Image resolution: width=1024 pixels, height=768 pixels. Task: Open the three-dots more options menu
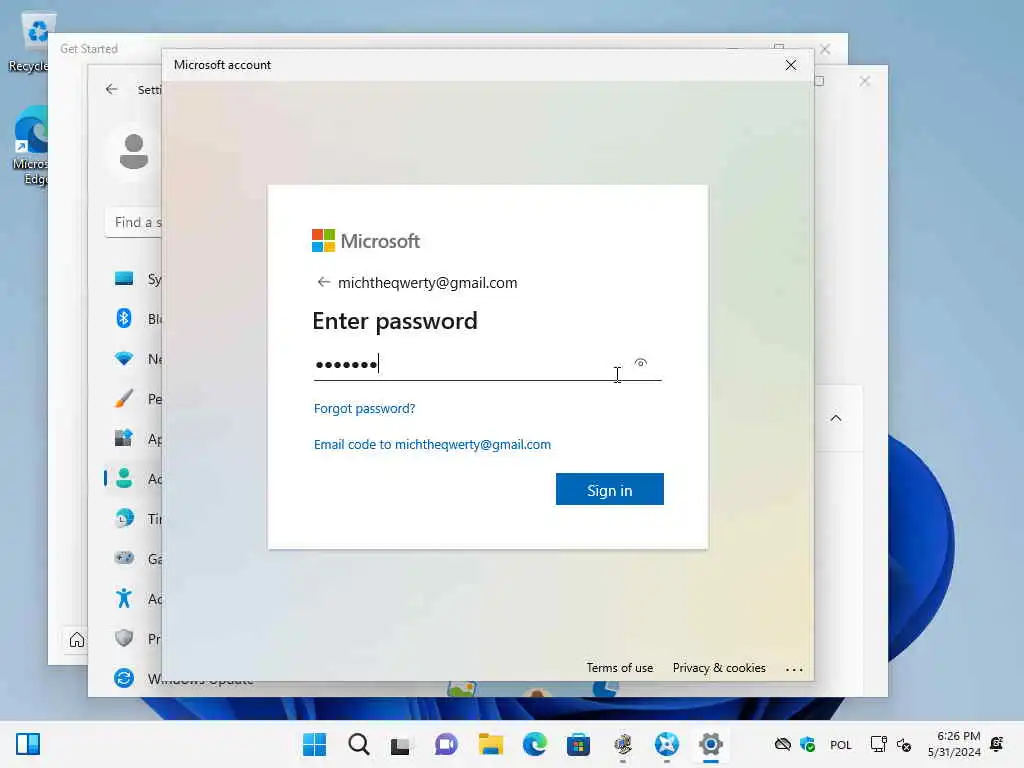(x=793, y=669)
